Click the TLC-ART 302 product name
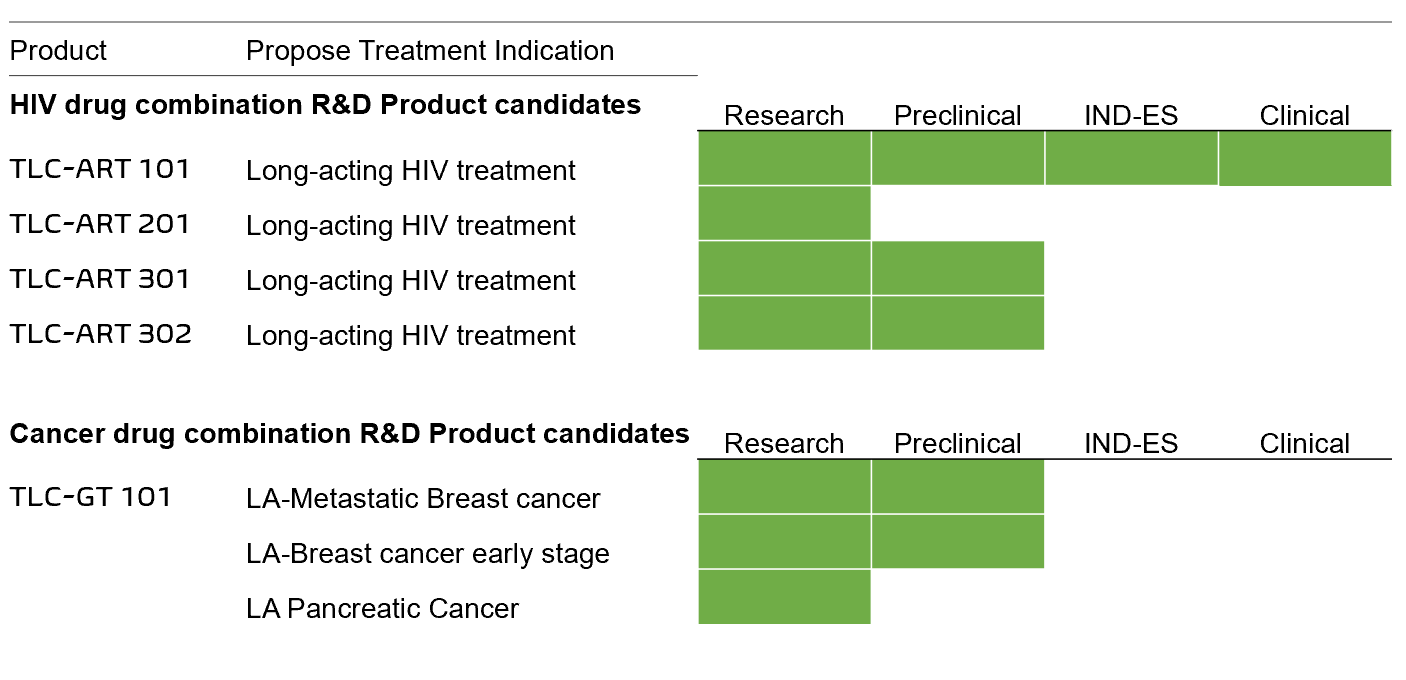This screenshot has height=680, width=1406. tap(100, 334)
